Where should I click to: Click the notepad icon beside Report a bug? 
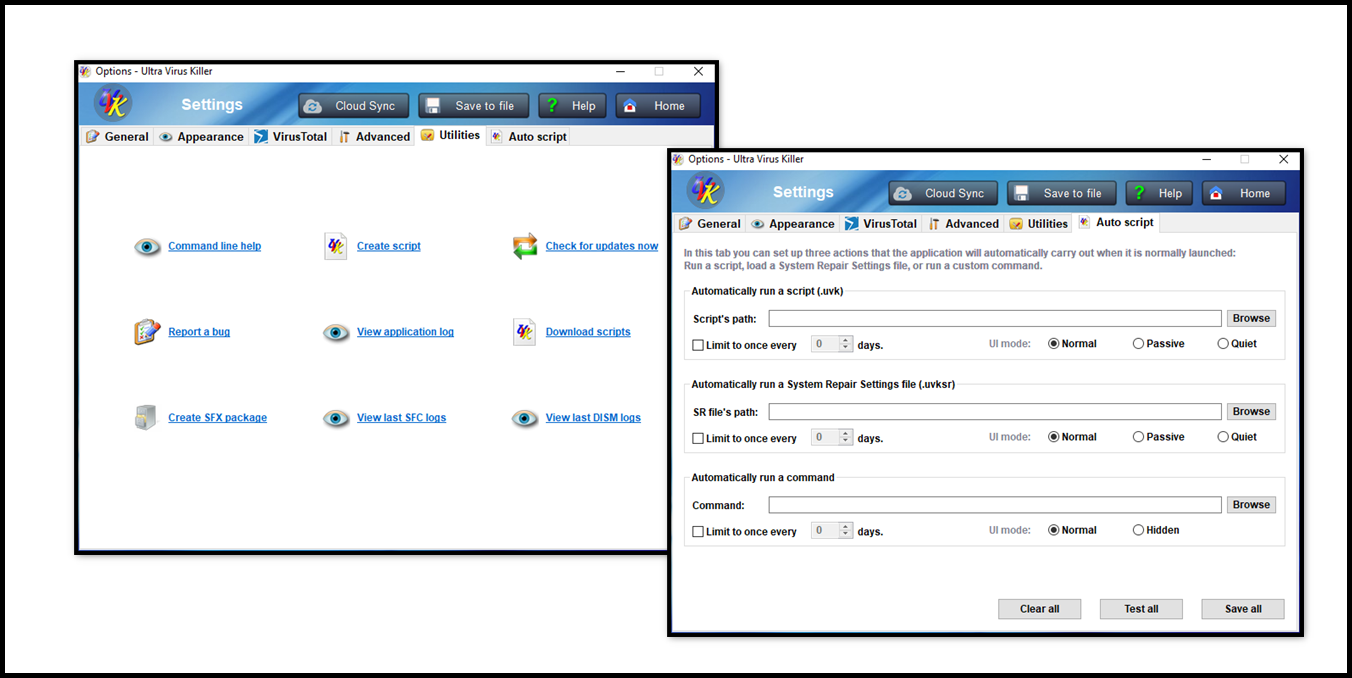148,332
